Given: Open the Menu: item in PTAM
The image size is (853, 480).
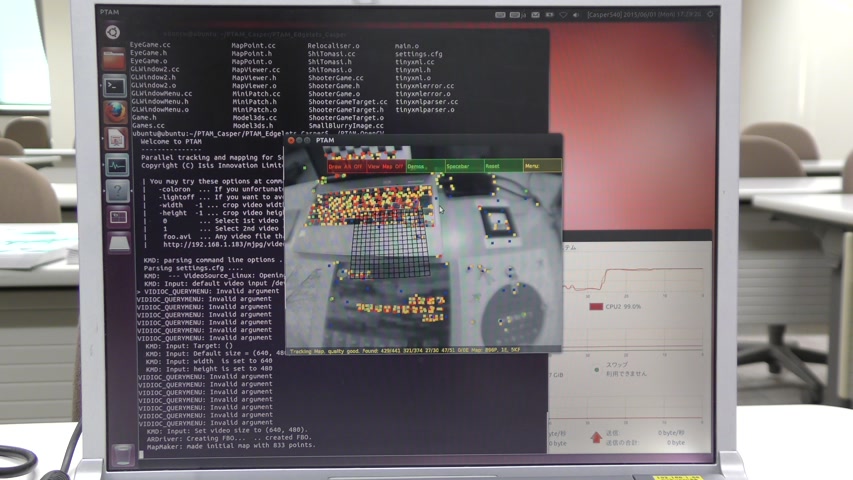Looking at the screenshot, I should 542,166.
